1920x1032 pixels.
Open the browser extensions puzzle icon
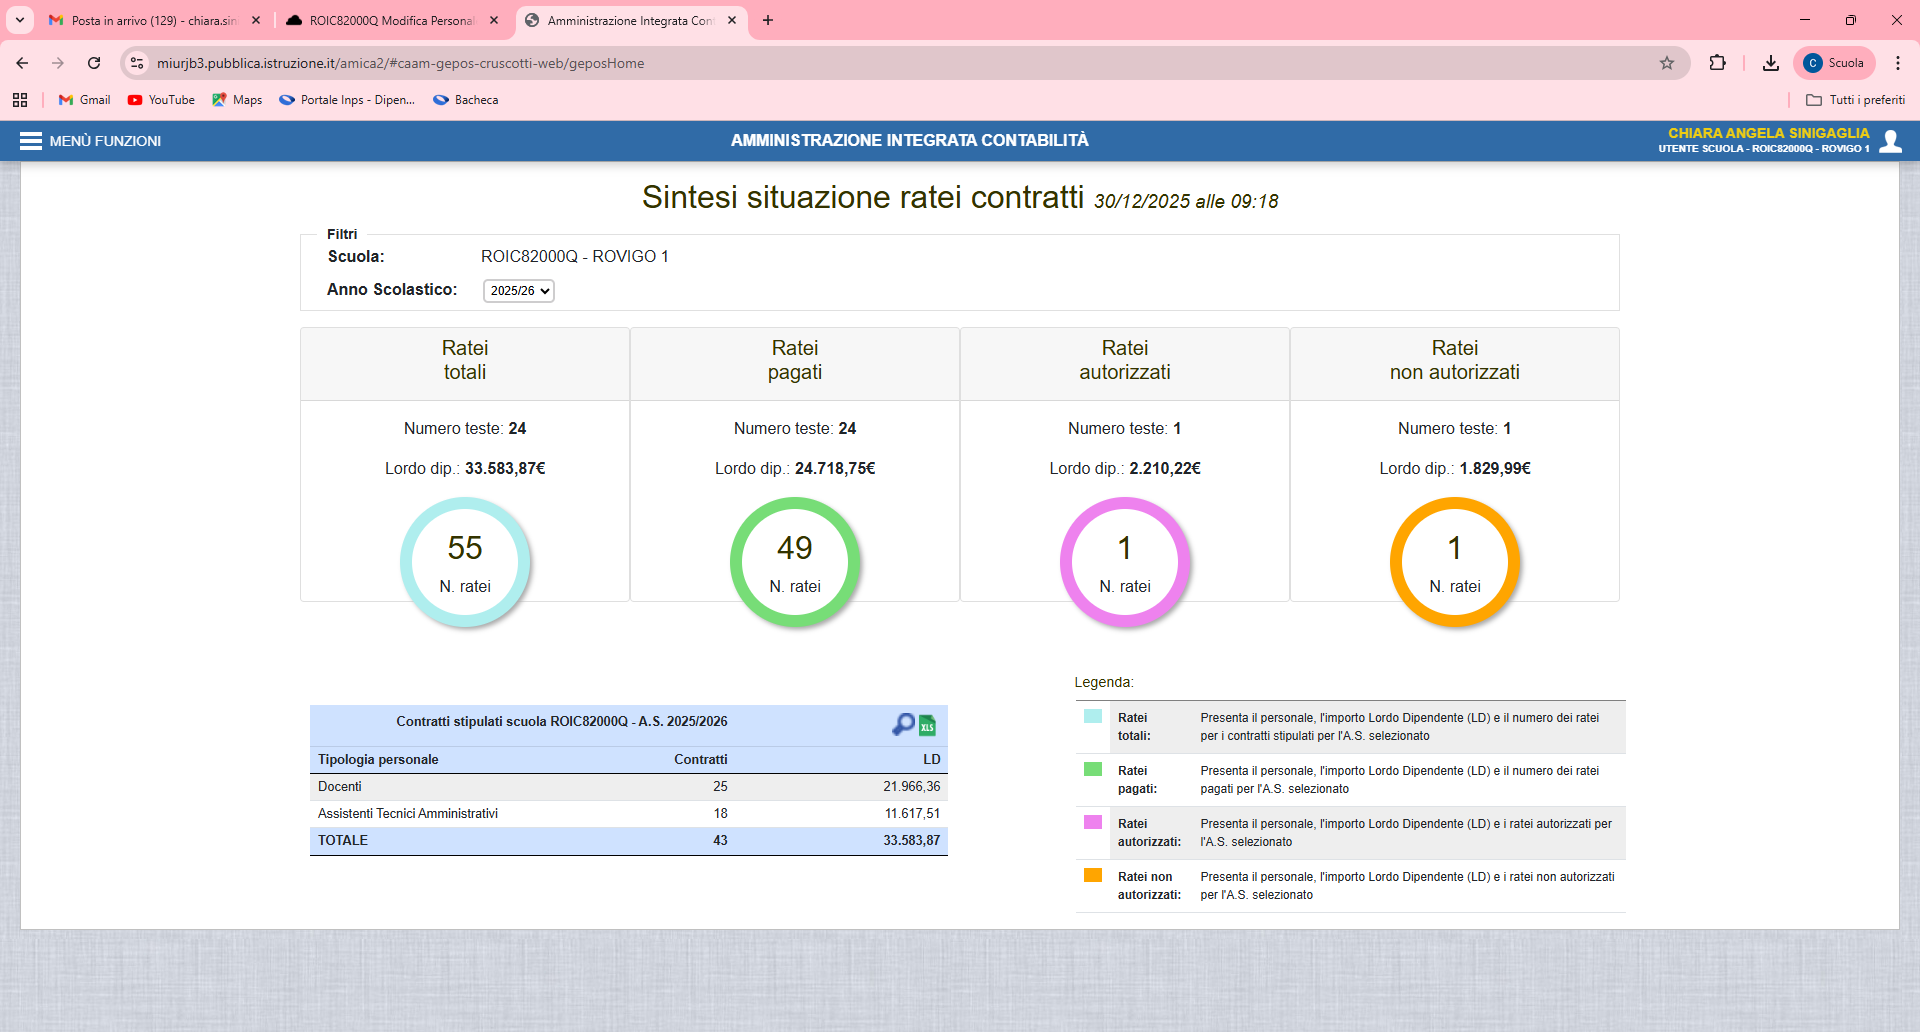pos(1718,63)
